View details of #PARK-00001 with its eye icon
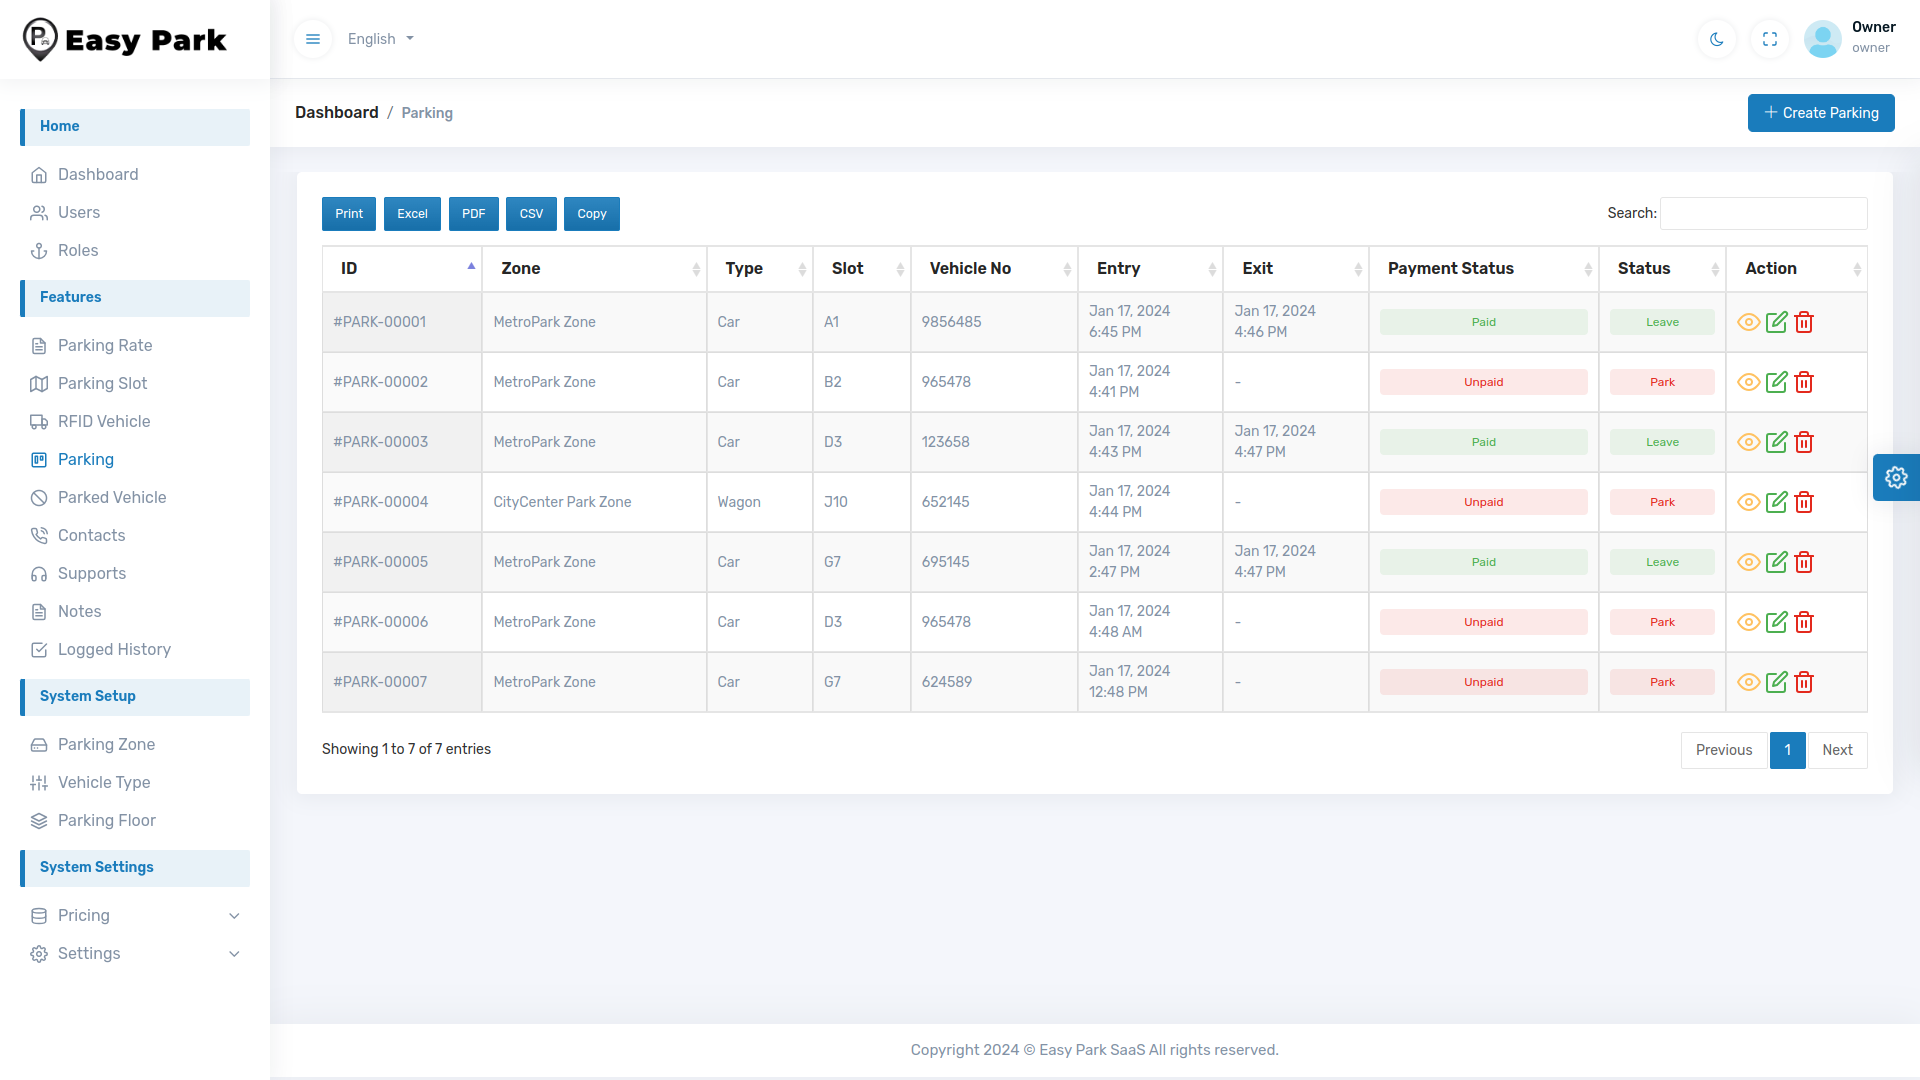The image size is (1920, 1080). pos(1748,322)
